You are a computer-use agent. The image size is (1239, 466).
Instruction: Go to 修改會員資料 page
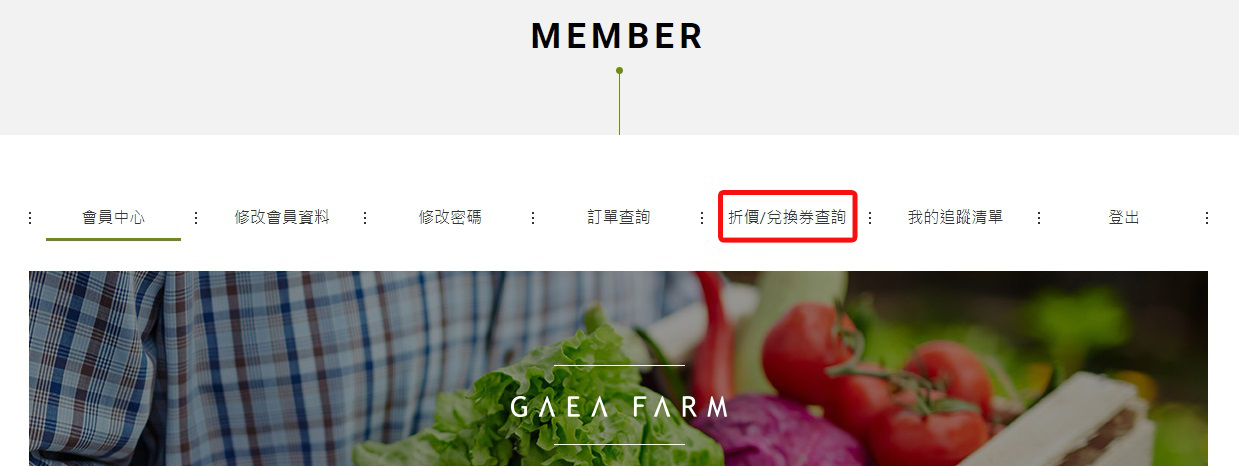tap(282, 217)
